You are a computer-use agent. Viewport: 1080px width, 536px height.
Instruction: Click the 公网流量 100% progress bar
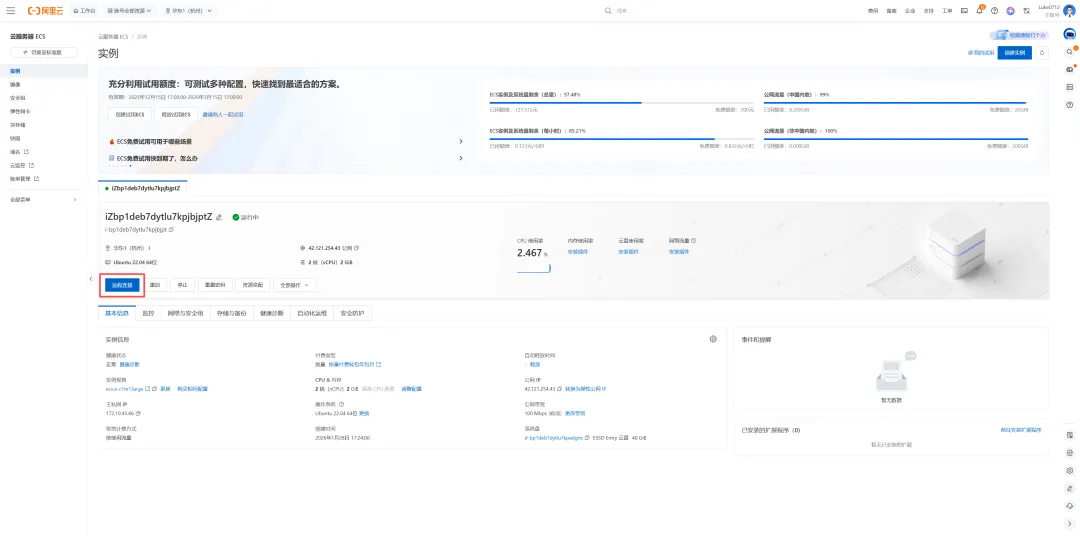(x=895, y=139)
